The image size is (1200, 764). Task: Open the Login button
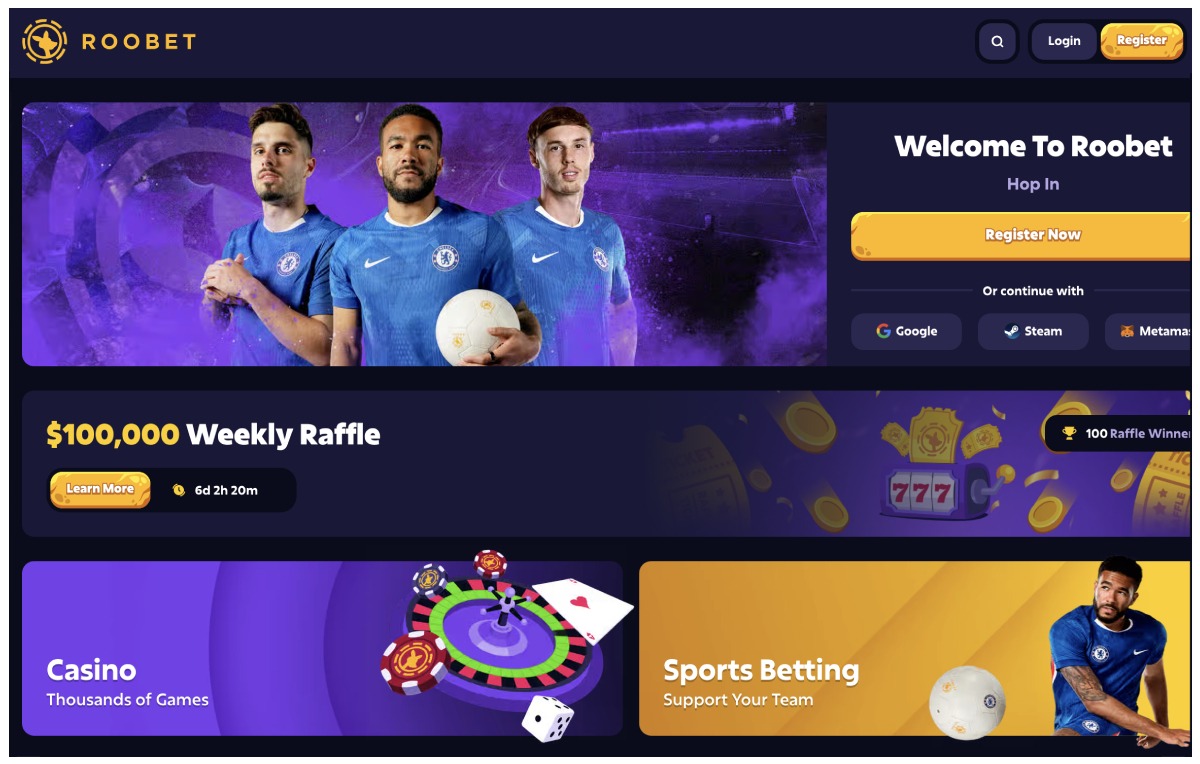[x=1064, y=41]
